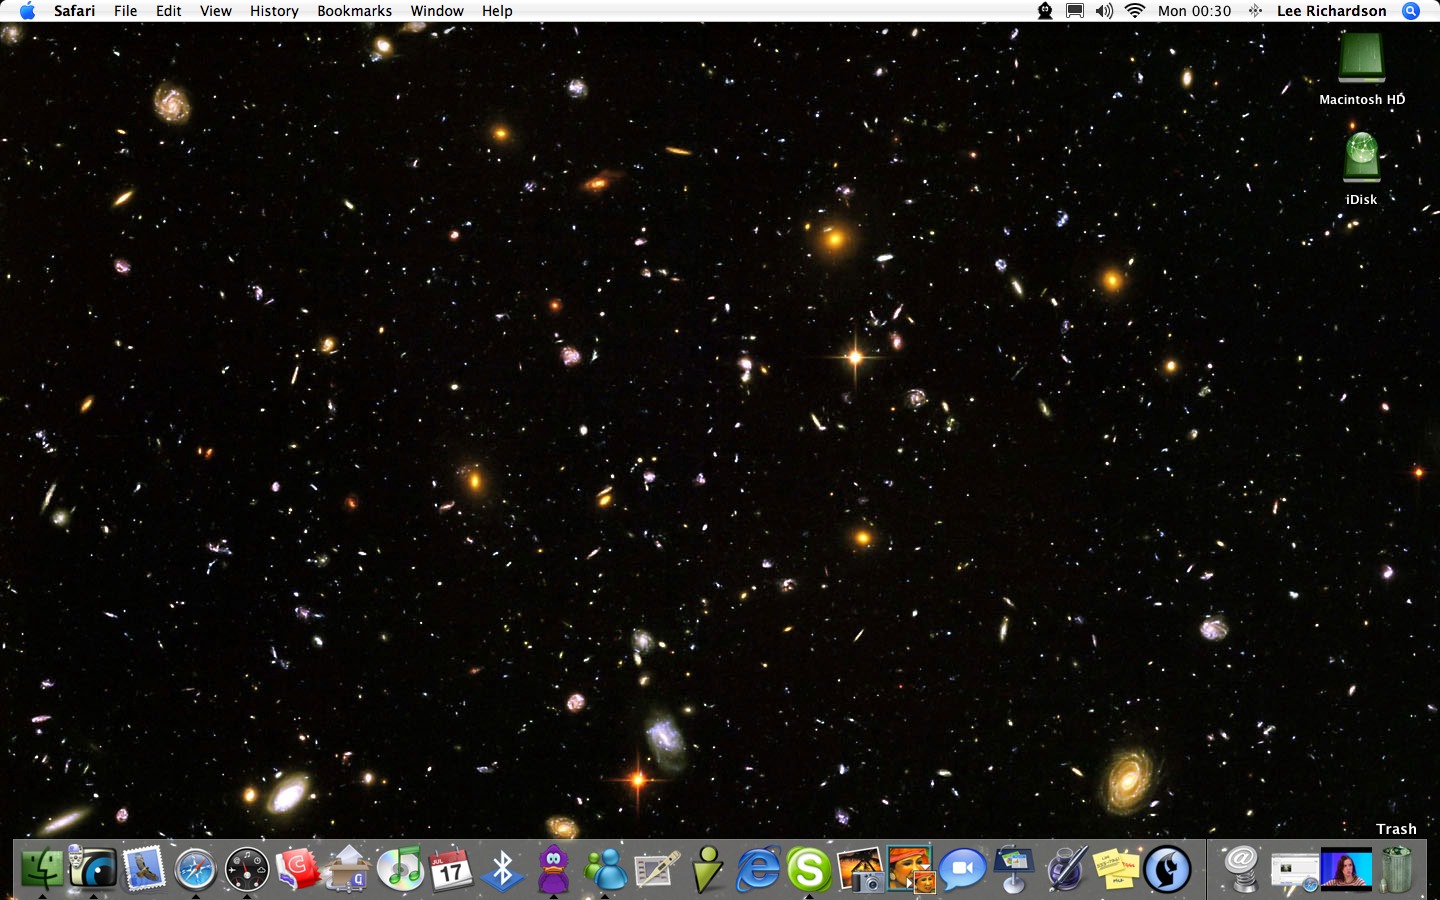Restore the minimized Safari window thumbnail
Image resolution: width=1440 pixels, height=900 pixels.
[1295, 869]
